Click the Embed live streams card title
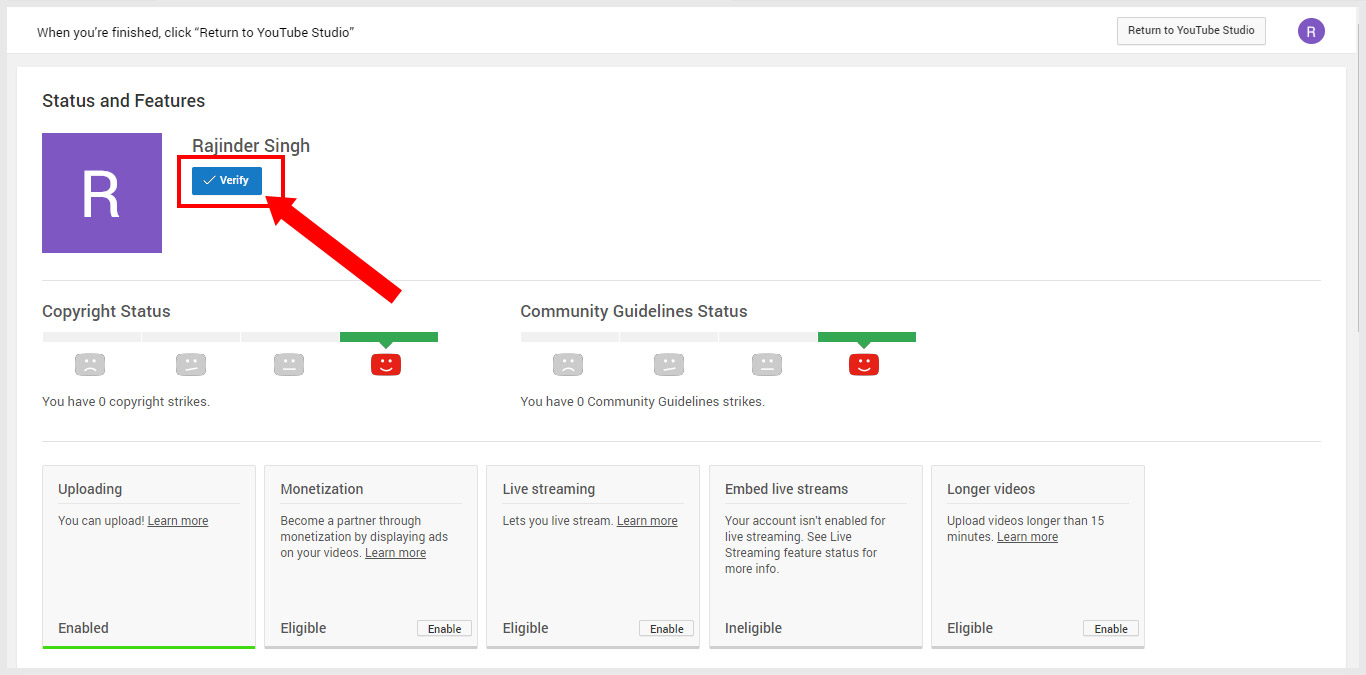 click(x=786, y=489)
